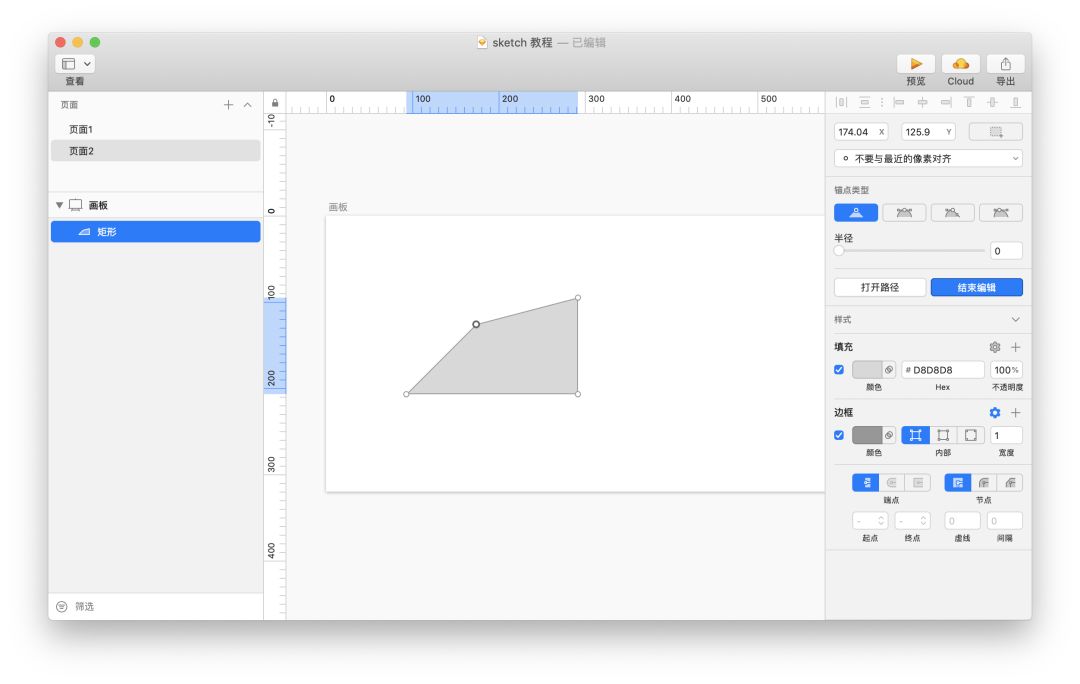
Task: Open the Cloud upload icon
Action: (960, 64)
